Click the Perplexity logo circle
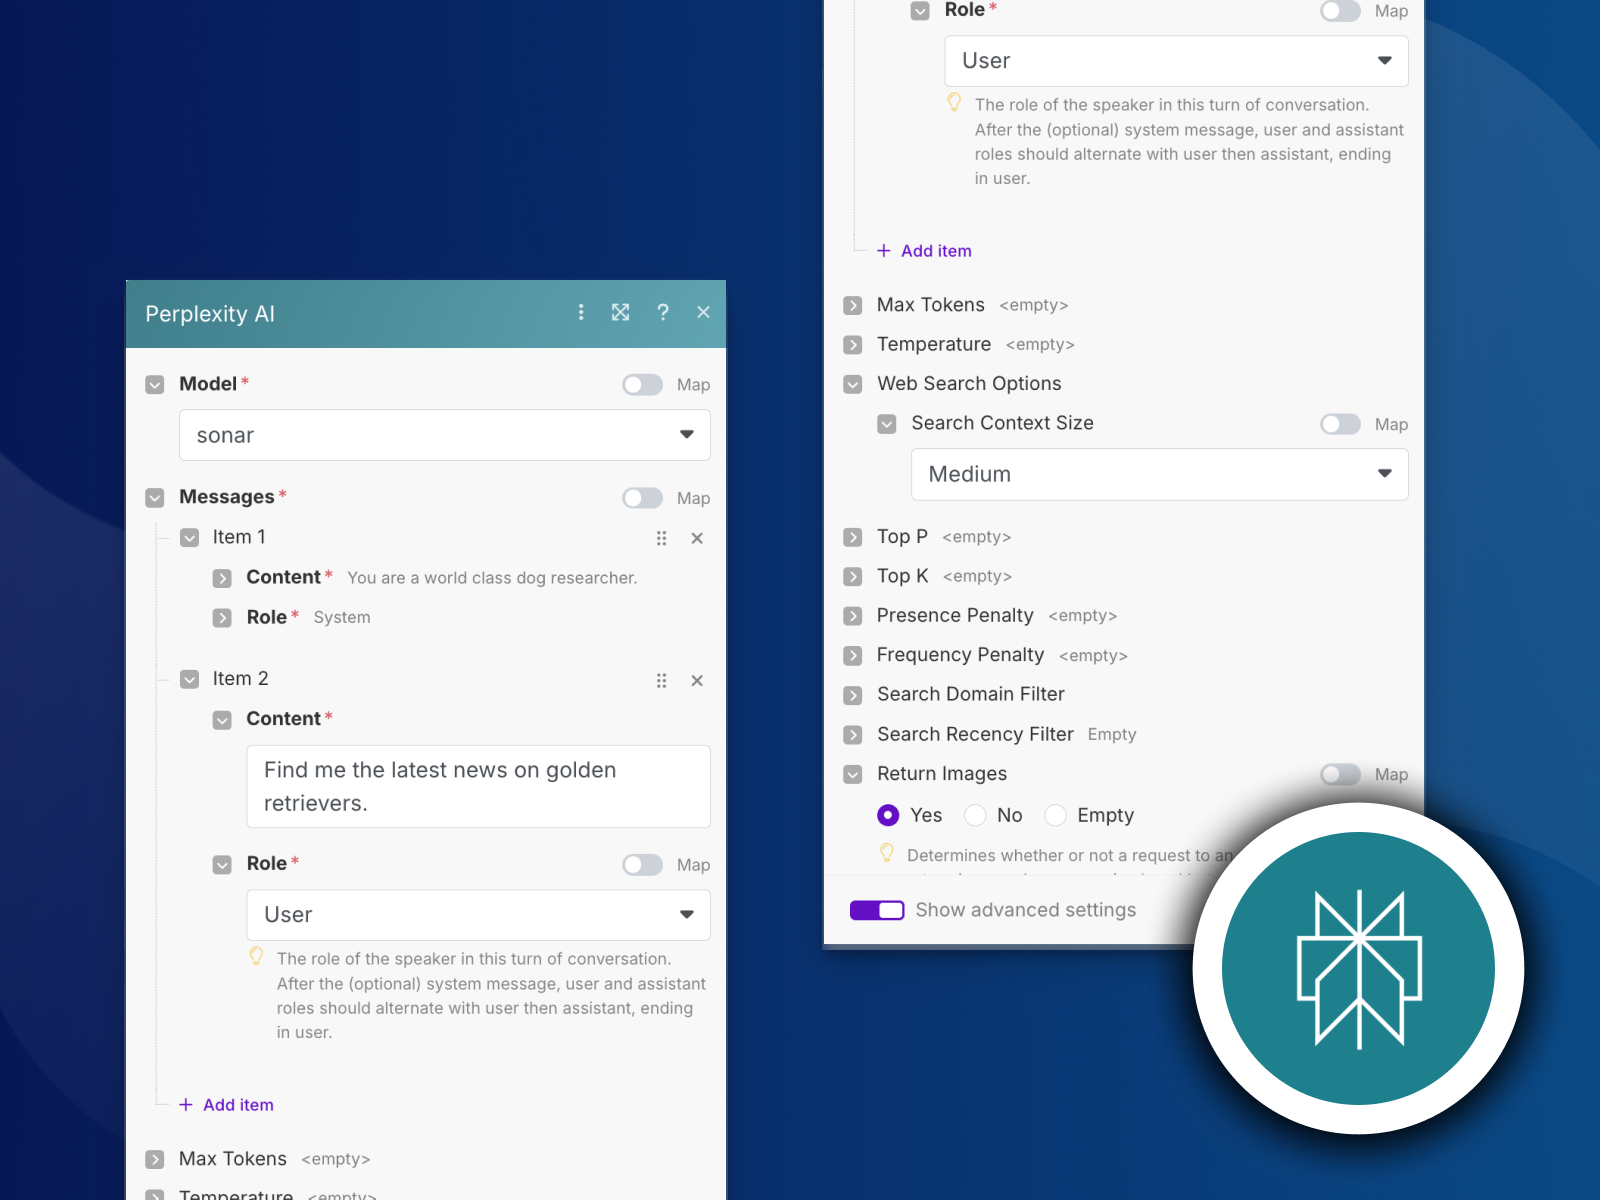The image size is (1600, 1200). pos(1358,968)
